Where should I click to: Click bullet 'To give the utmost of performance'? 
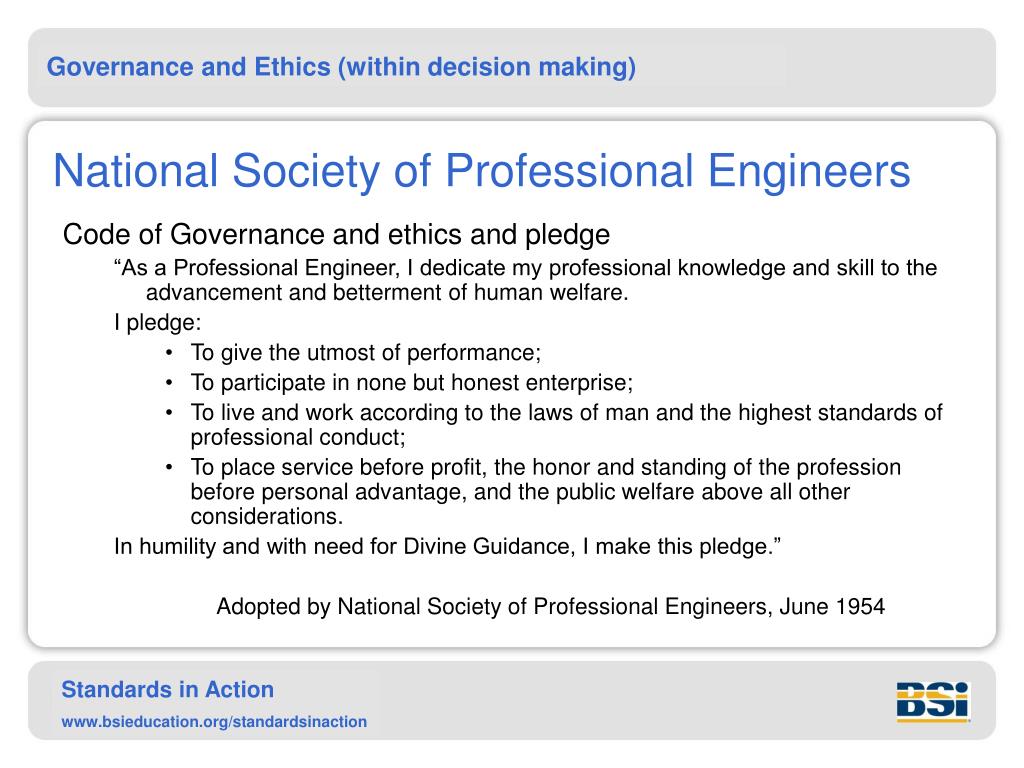366,353
